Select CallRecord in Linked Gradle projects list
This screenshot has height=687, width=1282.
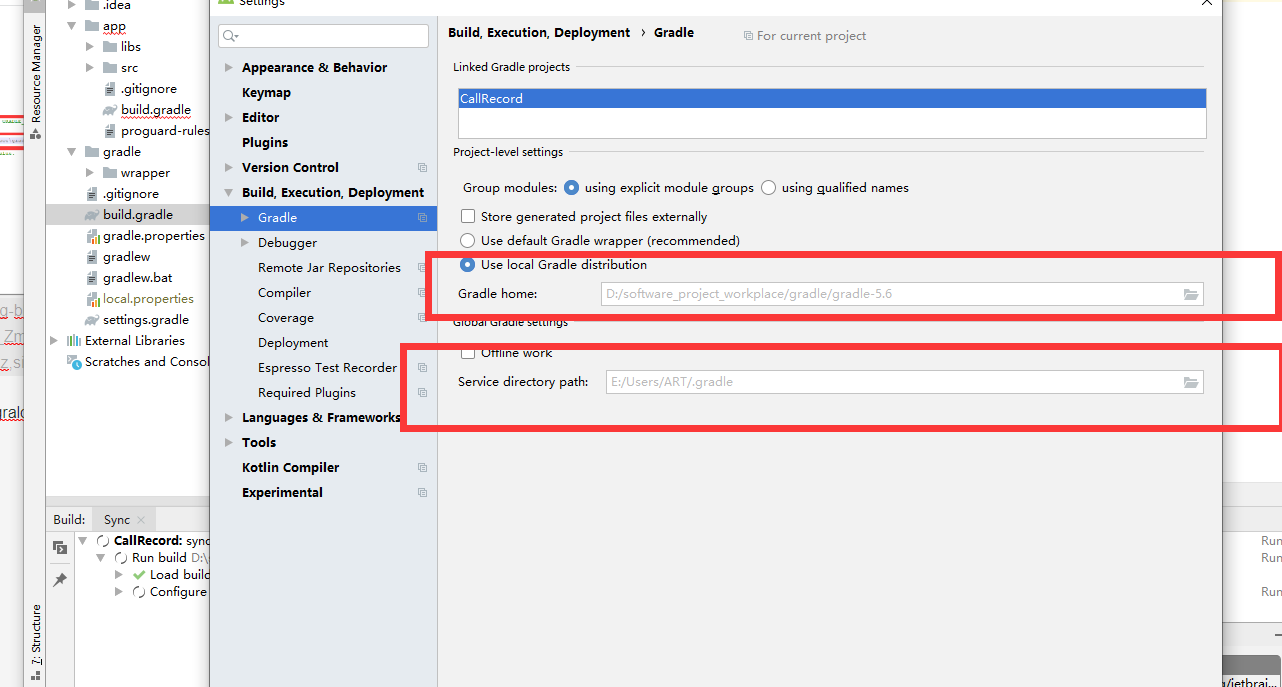[x=490, y=98]
